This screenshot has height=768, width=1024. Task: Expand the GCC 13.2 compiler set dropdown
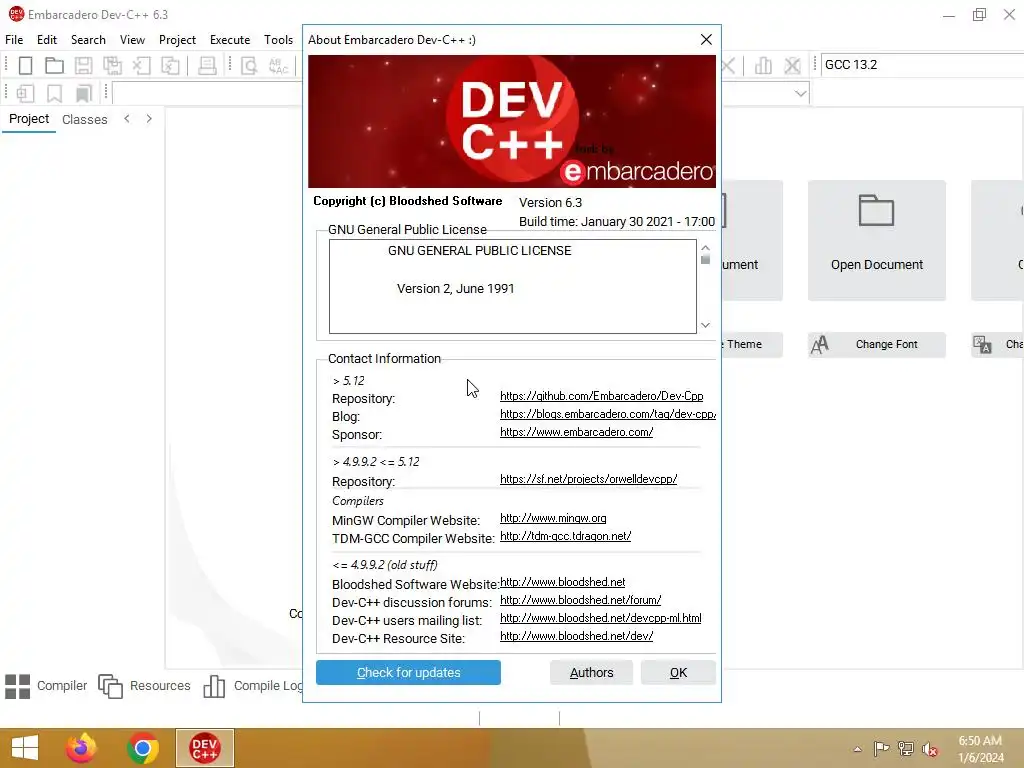pyautogui.click(x=922, y=65)
